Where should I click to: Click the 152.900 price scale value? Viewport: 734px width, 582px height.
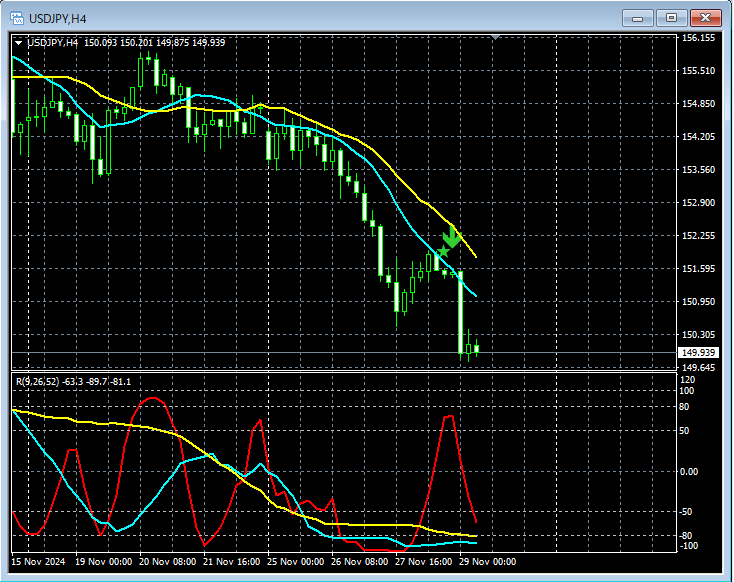698,203
